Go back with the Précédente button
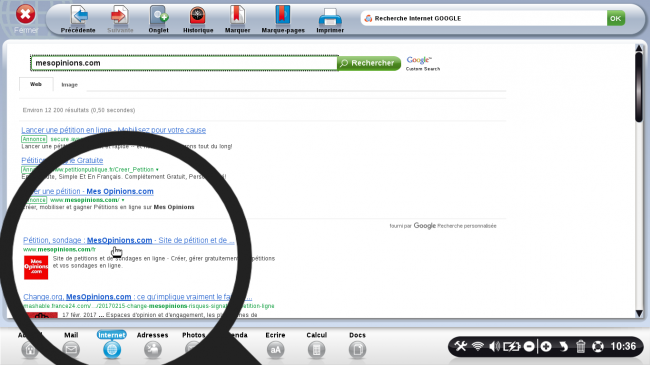This screenshot has width=650, height=365. click(x=78, y=19)
